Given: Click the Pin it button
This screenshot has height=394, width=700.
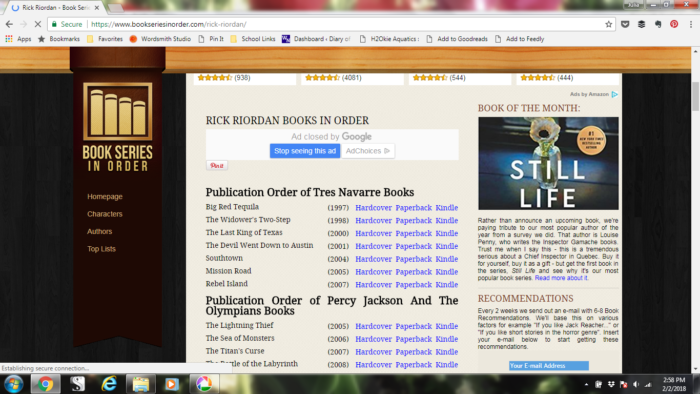Looking at the screenshot, I should (217, 166).
